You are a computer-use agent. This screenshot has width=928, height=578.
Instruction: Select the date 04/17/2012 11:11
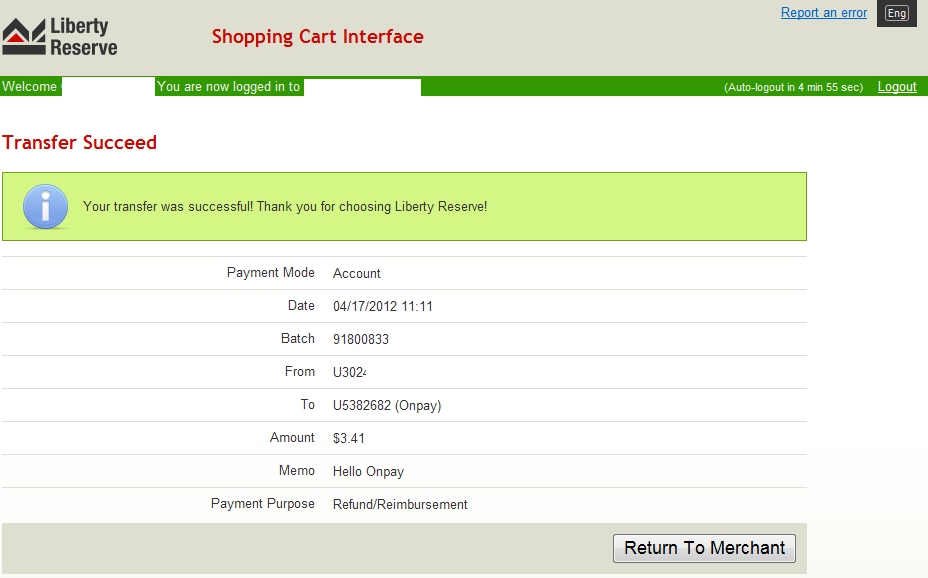(382, 306)
